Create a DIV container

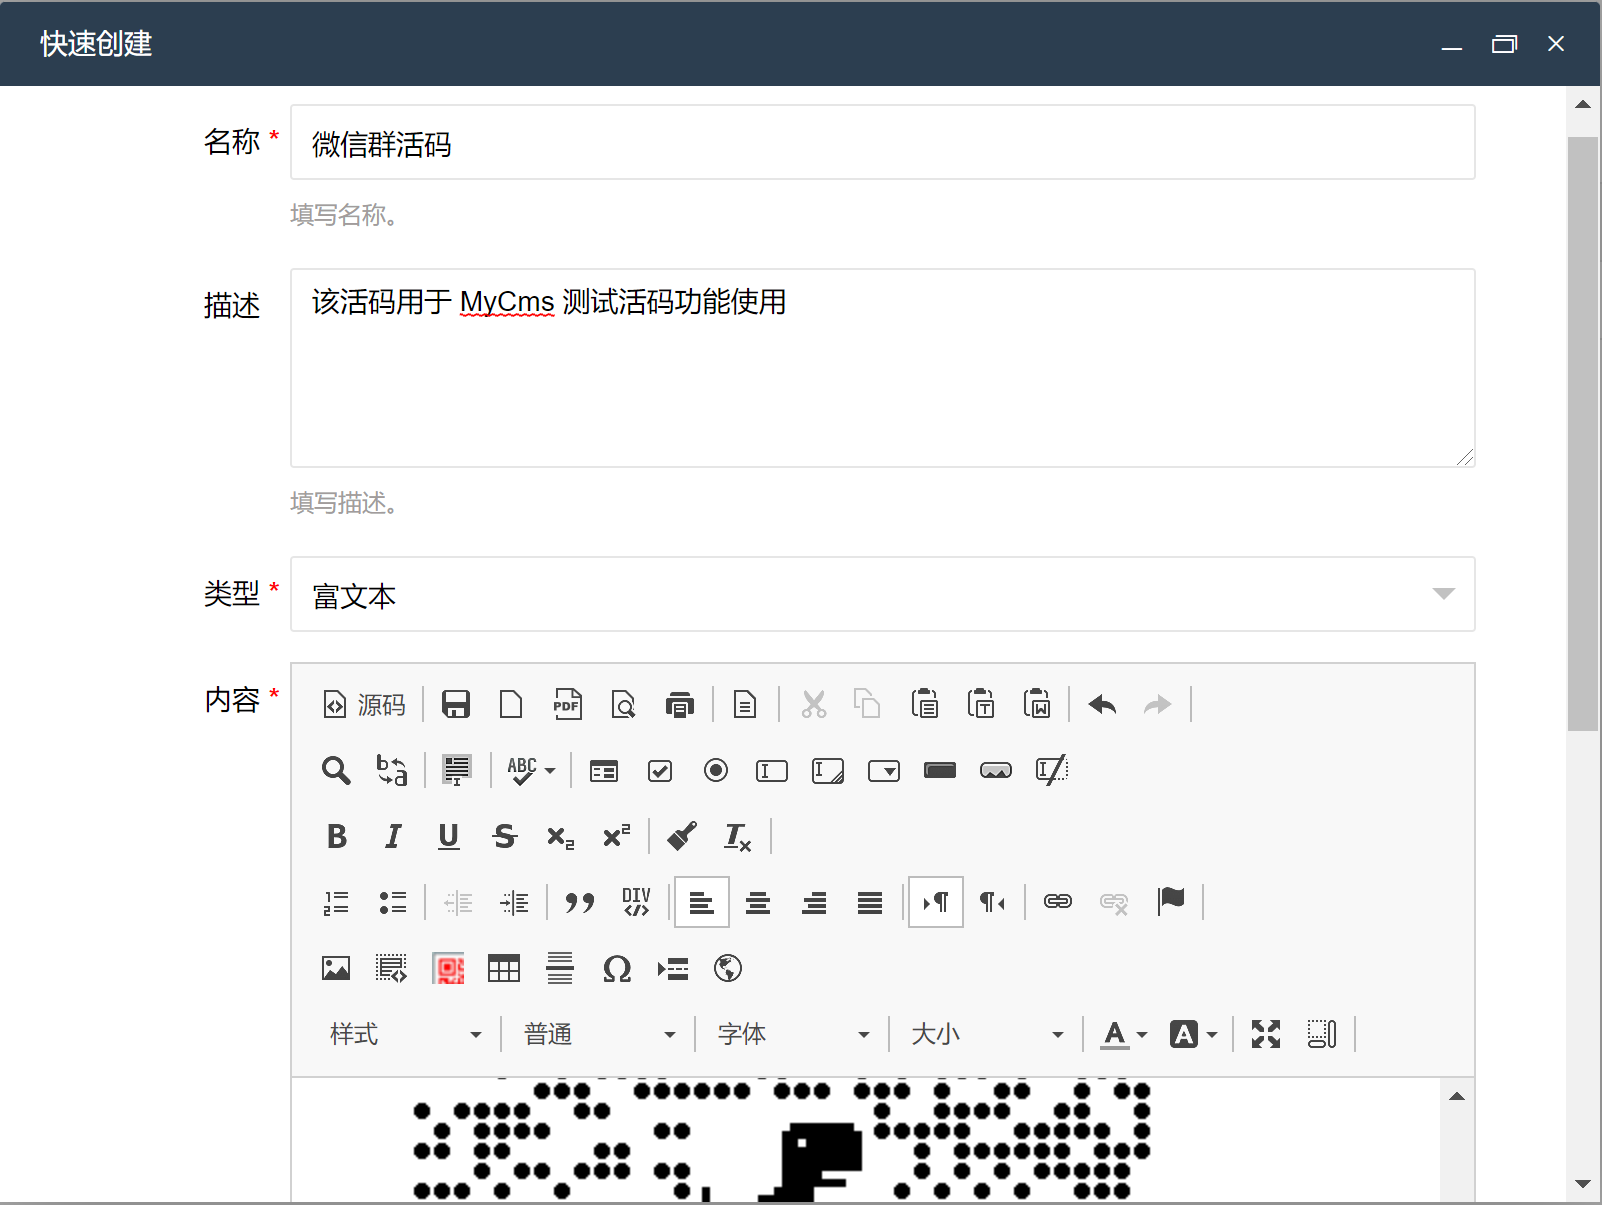[636, 903]
